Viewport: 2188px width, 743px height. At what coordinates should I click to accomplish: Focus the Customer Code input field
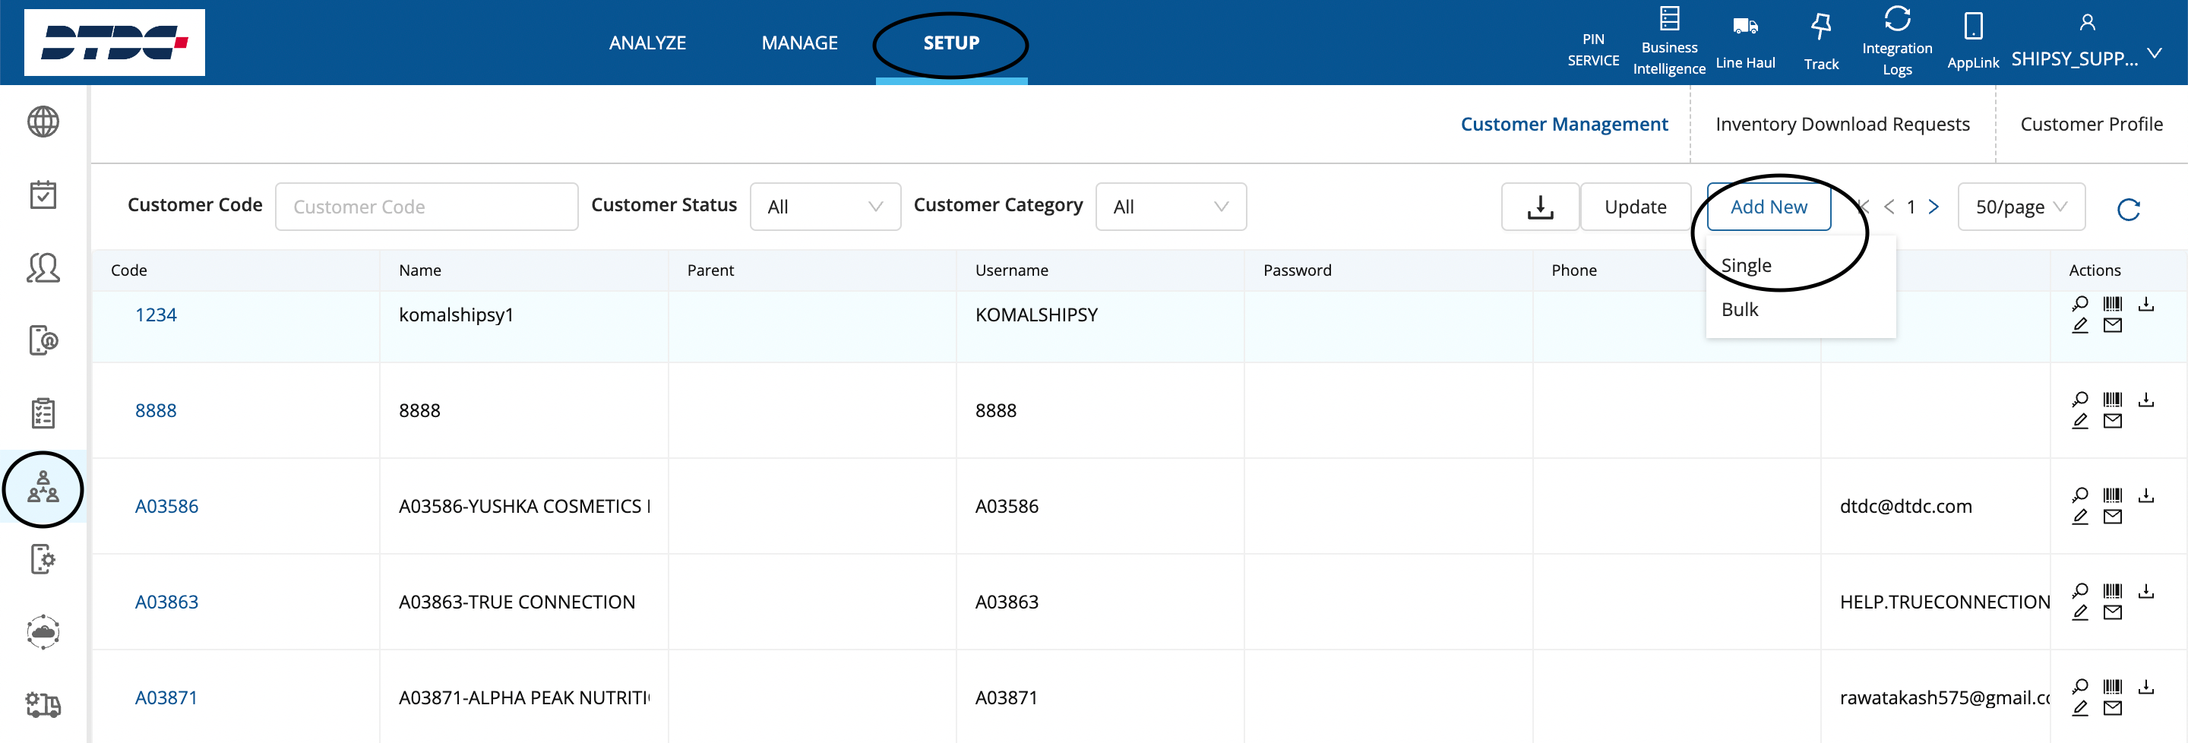pos(426,207)
